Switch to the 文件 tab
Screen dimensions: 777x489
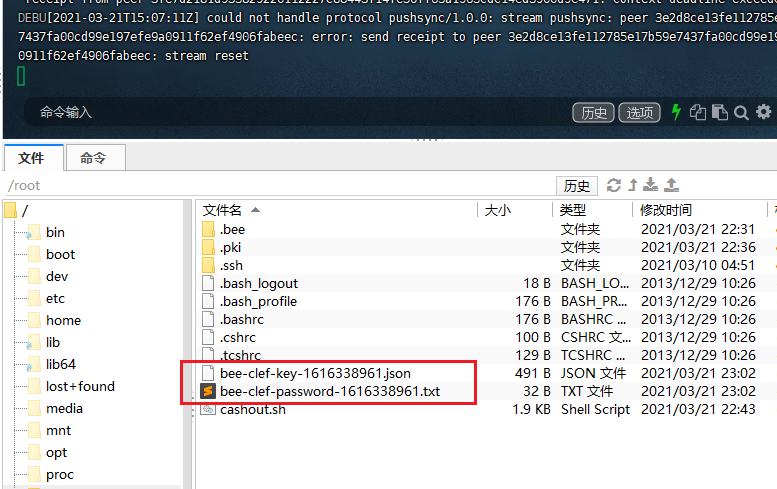click(34, 158)
